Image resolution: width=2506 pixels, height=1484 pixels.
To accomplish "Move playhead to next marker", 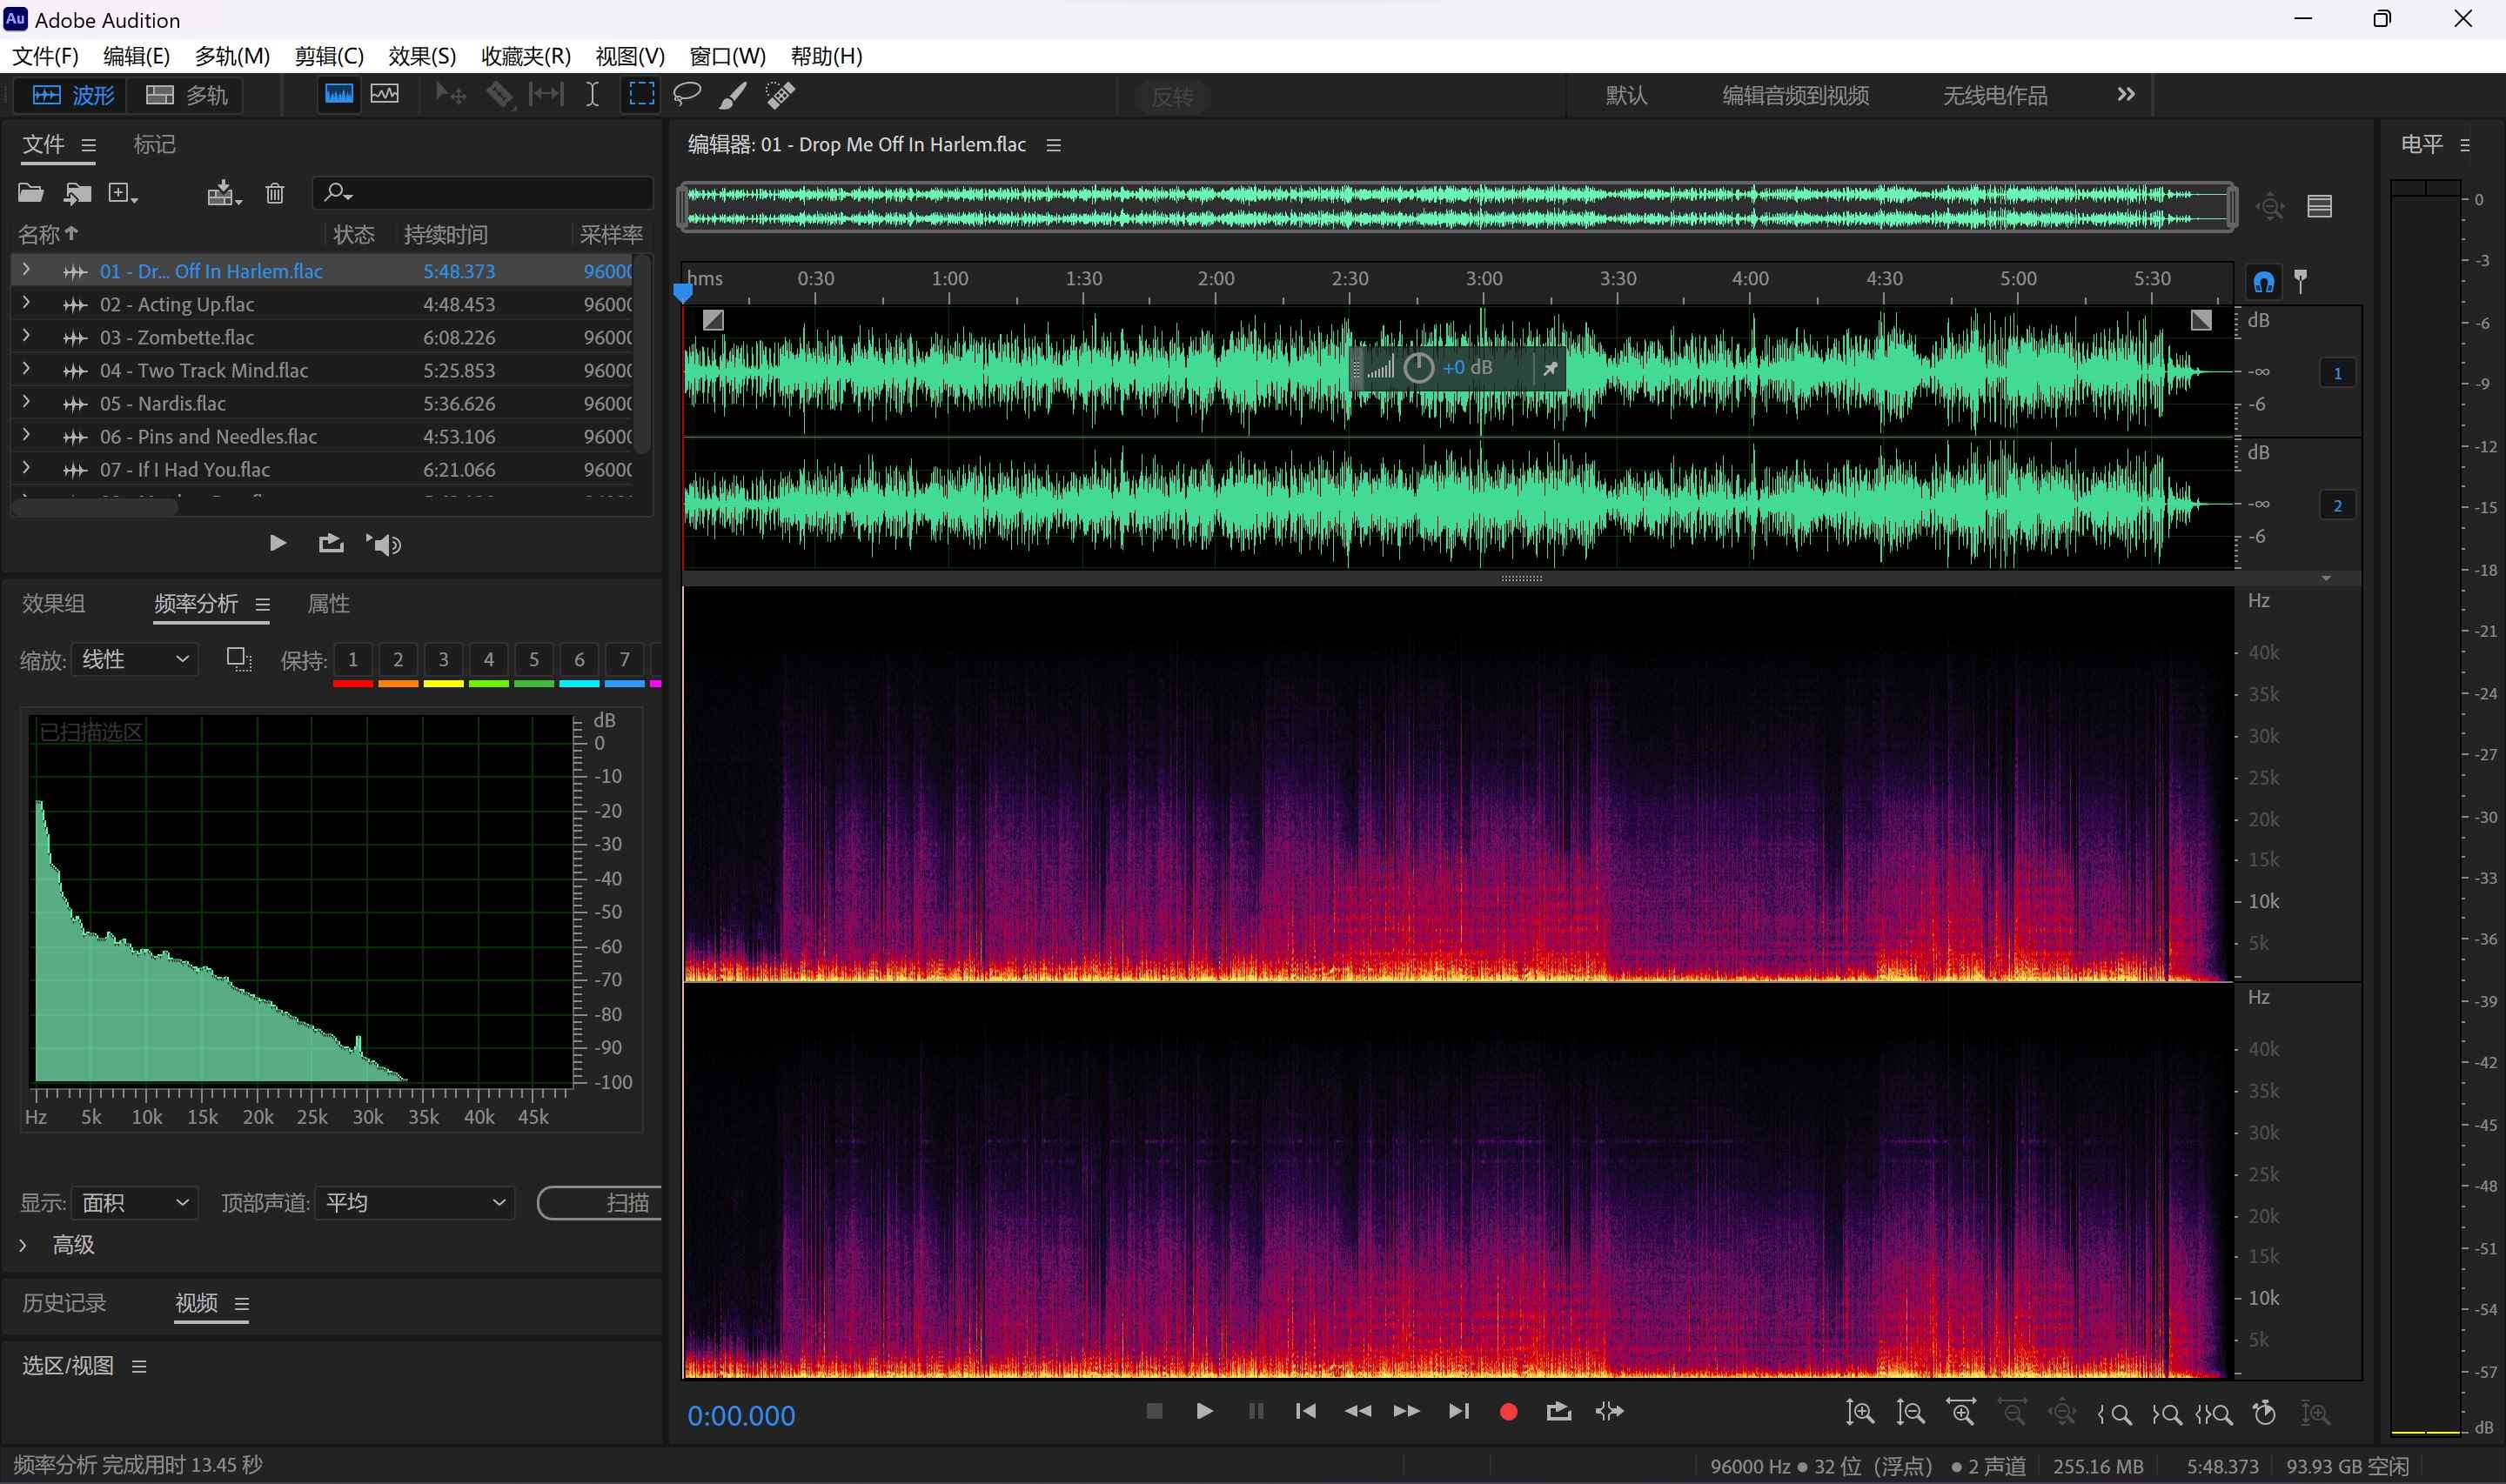I will click(x=1459, y=1411).
